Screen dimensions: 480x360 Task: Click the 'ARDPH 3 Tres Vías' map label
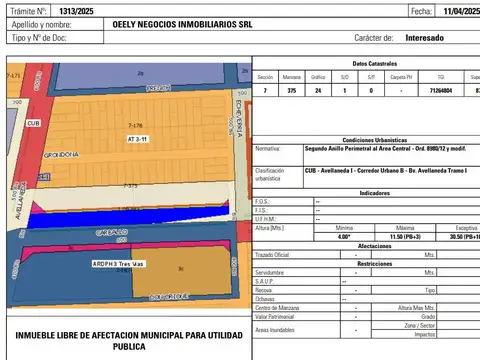click(x=118, y=264)
